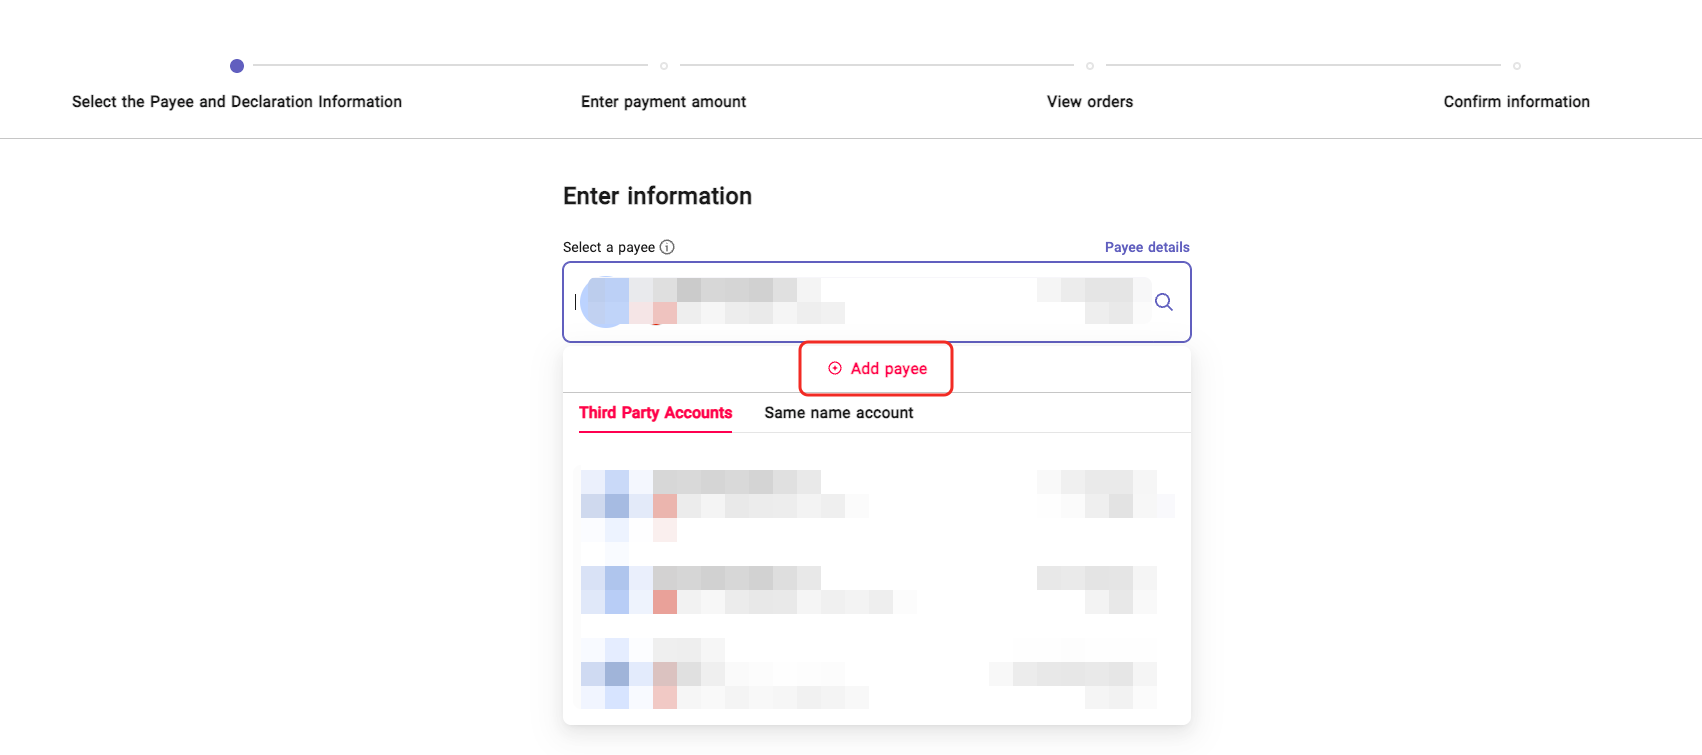Viewport: 1702px width, 755px height.
Task: Click the first payee's avatar in the list
Action: 605,495
